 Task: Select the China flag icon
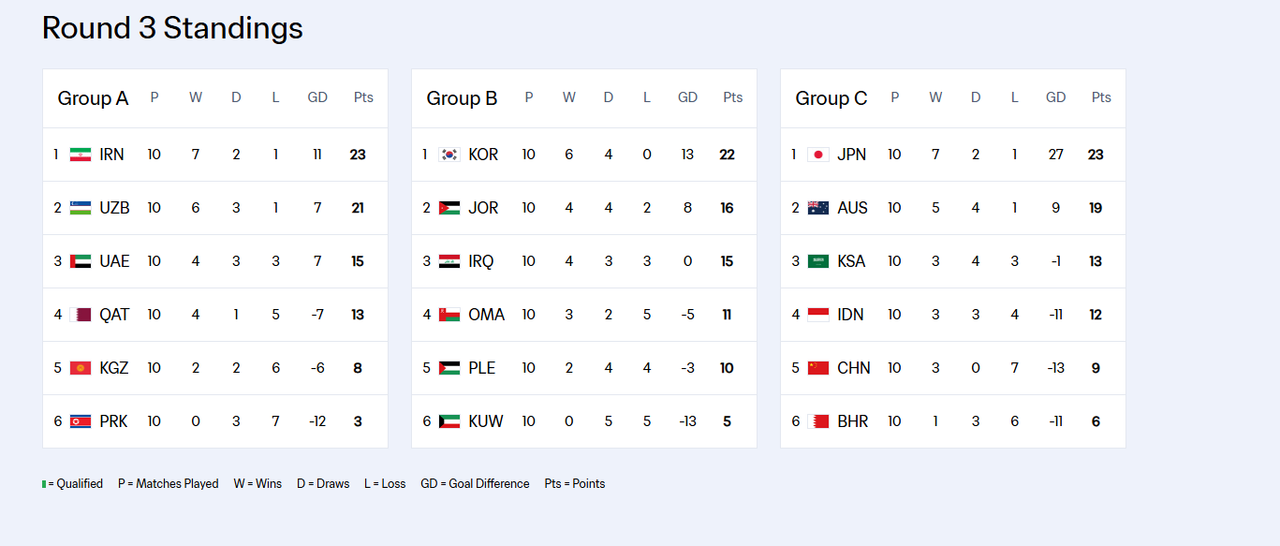coord(818,368)
